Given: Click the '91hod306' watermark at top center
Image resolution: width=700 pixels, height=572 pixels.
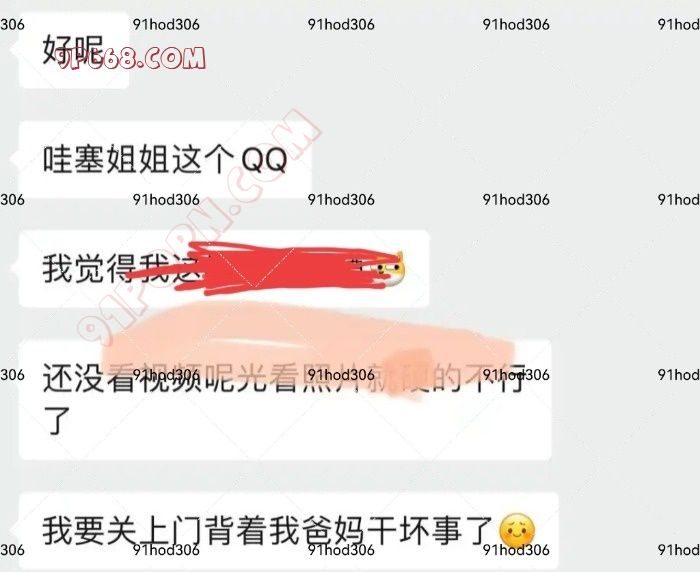Looking at the screenshot, I should tap(341, 24).
